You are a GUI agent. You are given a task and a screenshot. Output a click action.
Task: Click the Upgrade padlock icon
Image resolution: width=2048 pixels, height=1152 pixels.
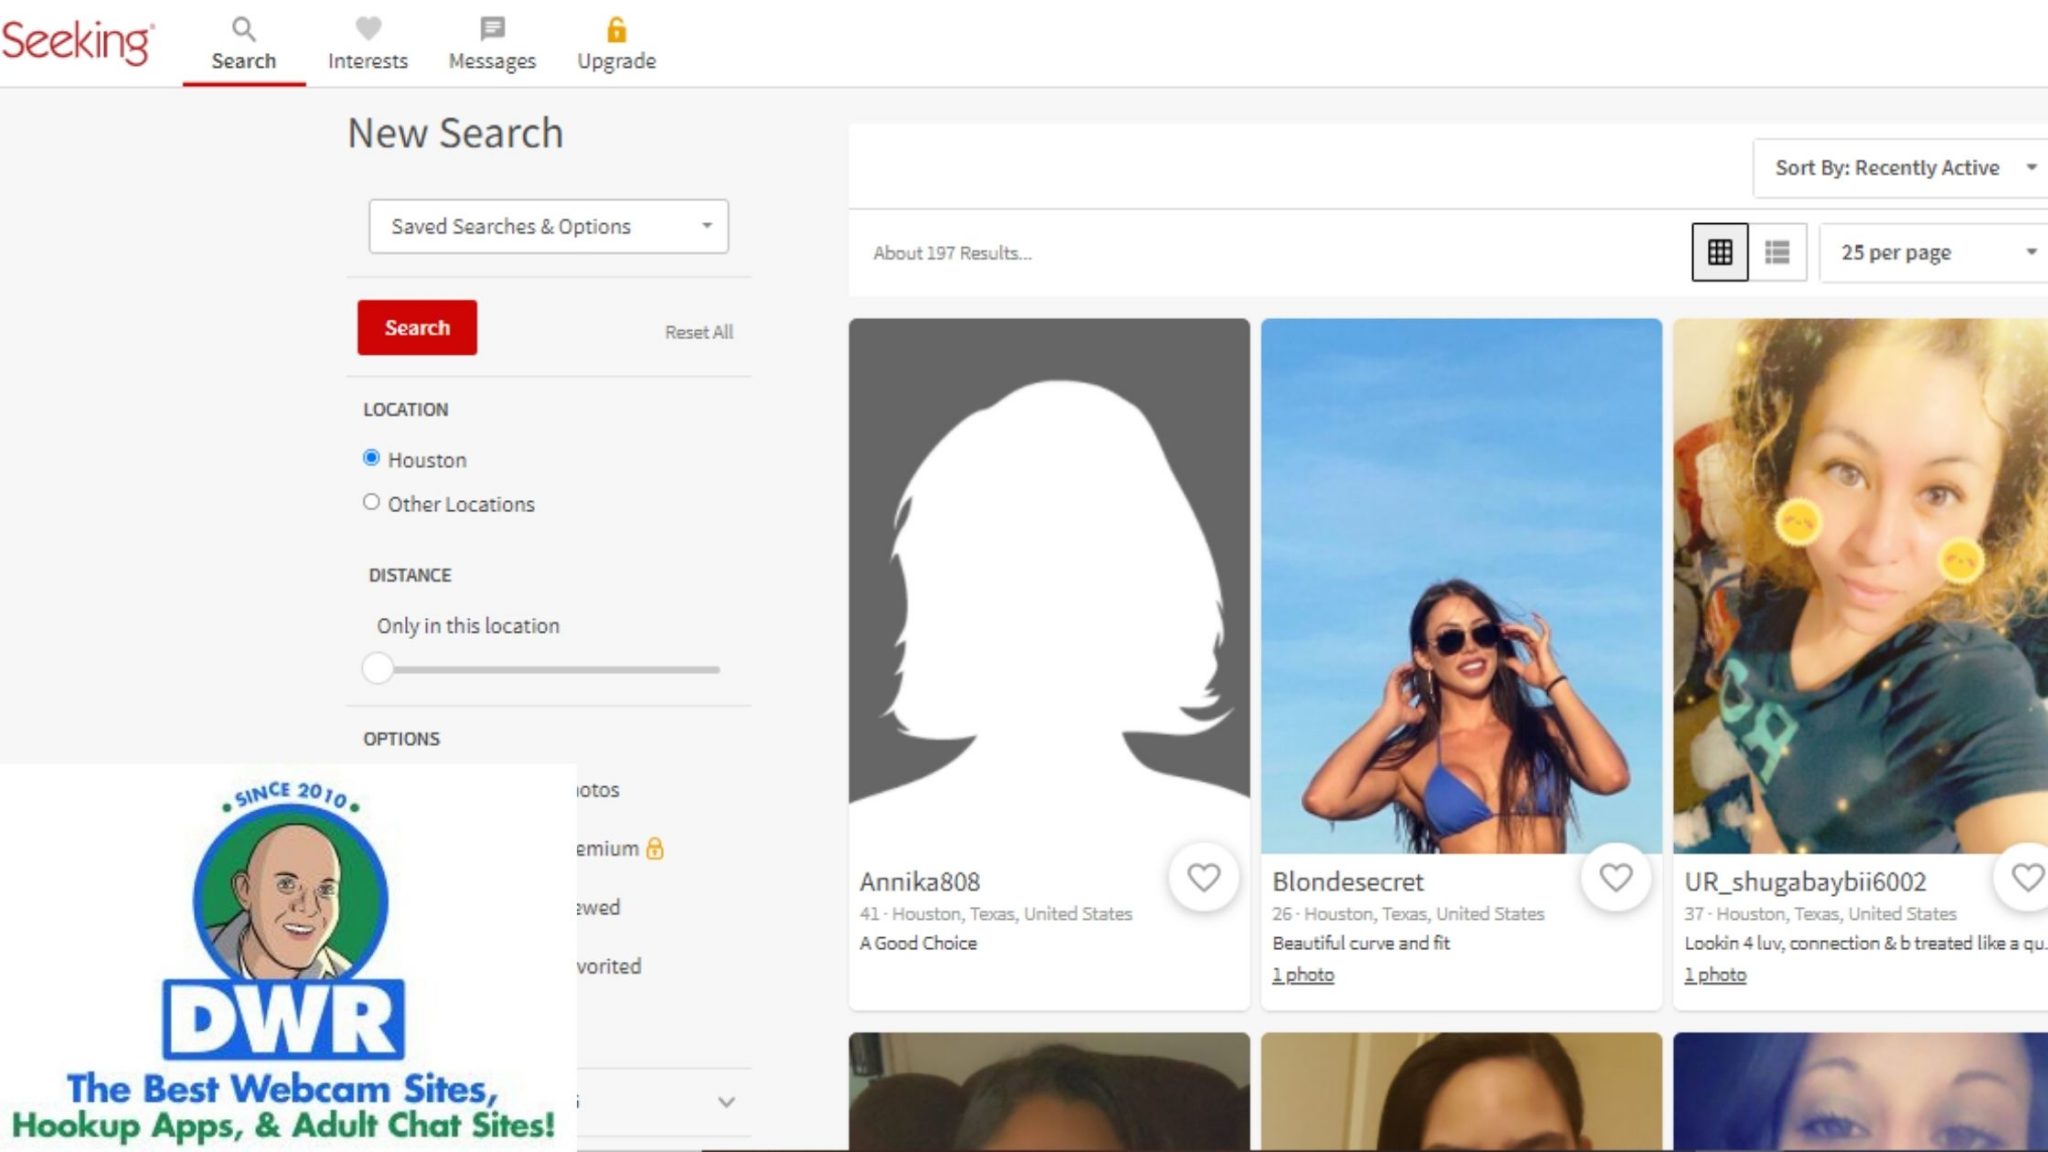pos(617,30)
